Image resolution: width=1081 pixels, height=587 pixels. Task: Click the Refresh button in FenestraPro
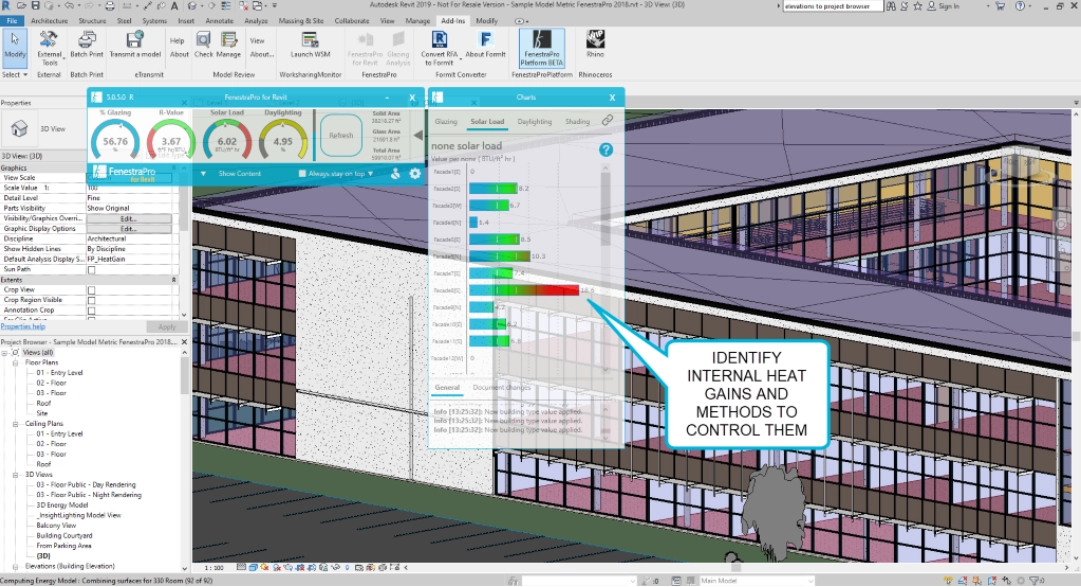[x=341, y=135]
